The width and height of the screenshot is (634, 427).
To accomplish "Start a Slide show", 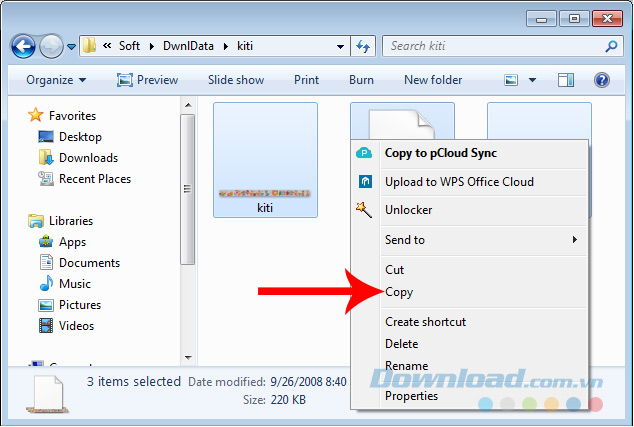I will [236, 80].
